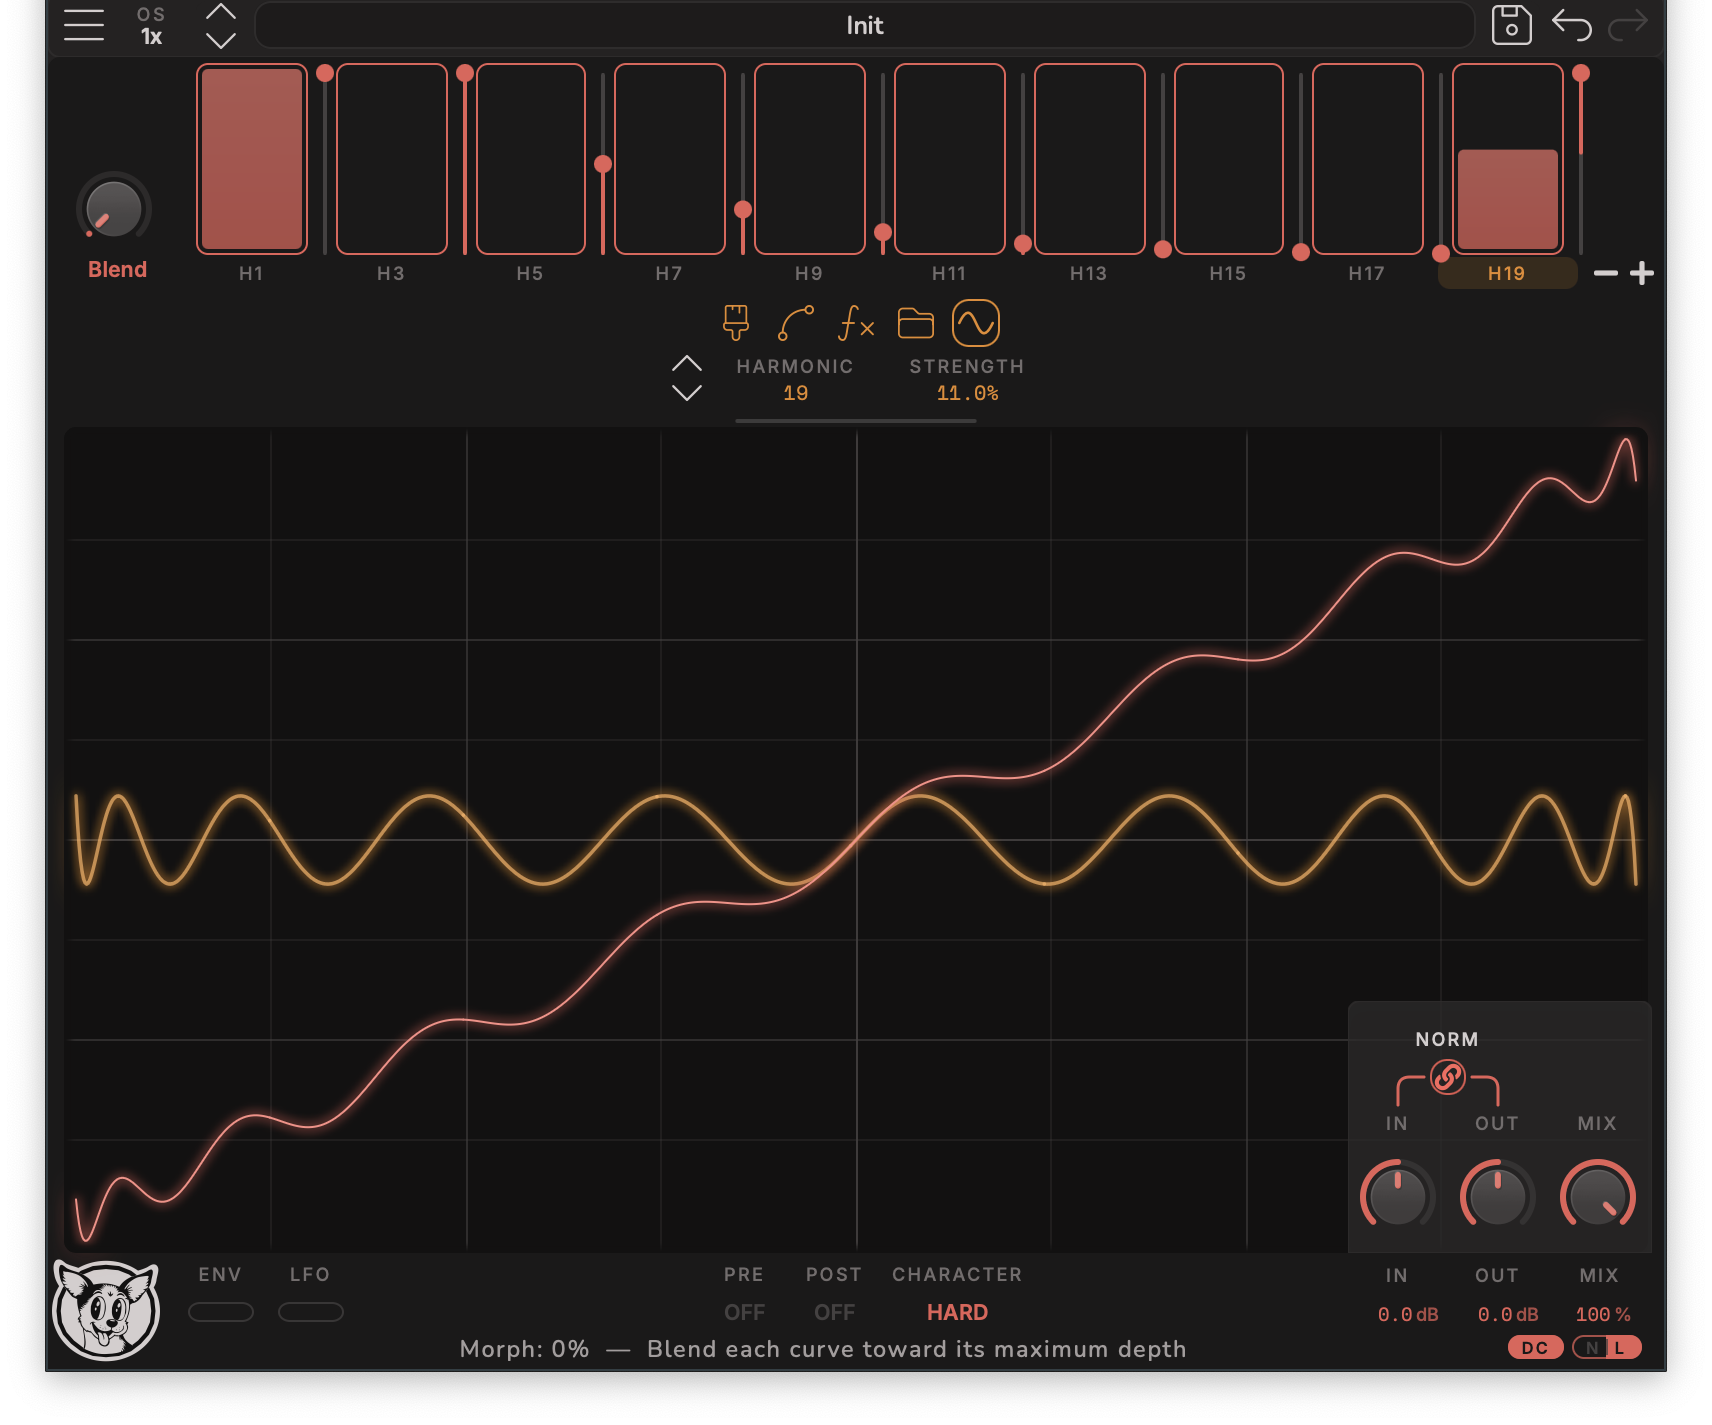Step harmonic selection down with chevron
This screenshot has width=1712, height=1425.
tap(686, 392)
